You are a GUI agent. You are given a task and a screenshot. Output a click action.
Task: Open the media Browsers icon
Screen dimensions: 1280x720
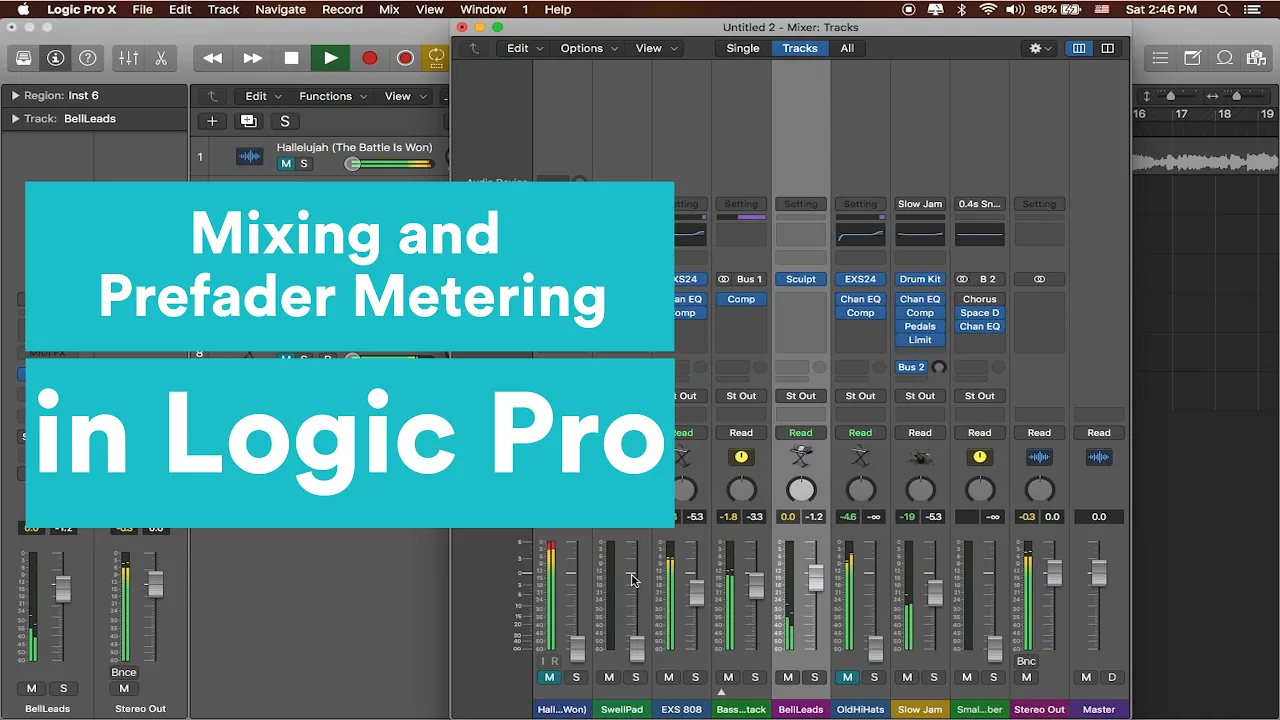(1256, 58)
